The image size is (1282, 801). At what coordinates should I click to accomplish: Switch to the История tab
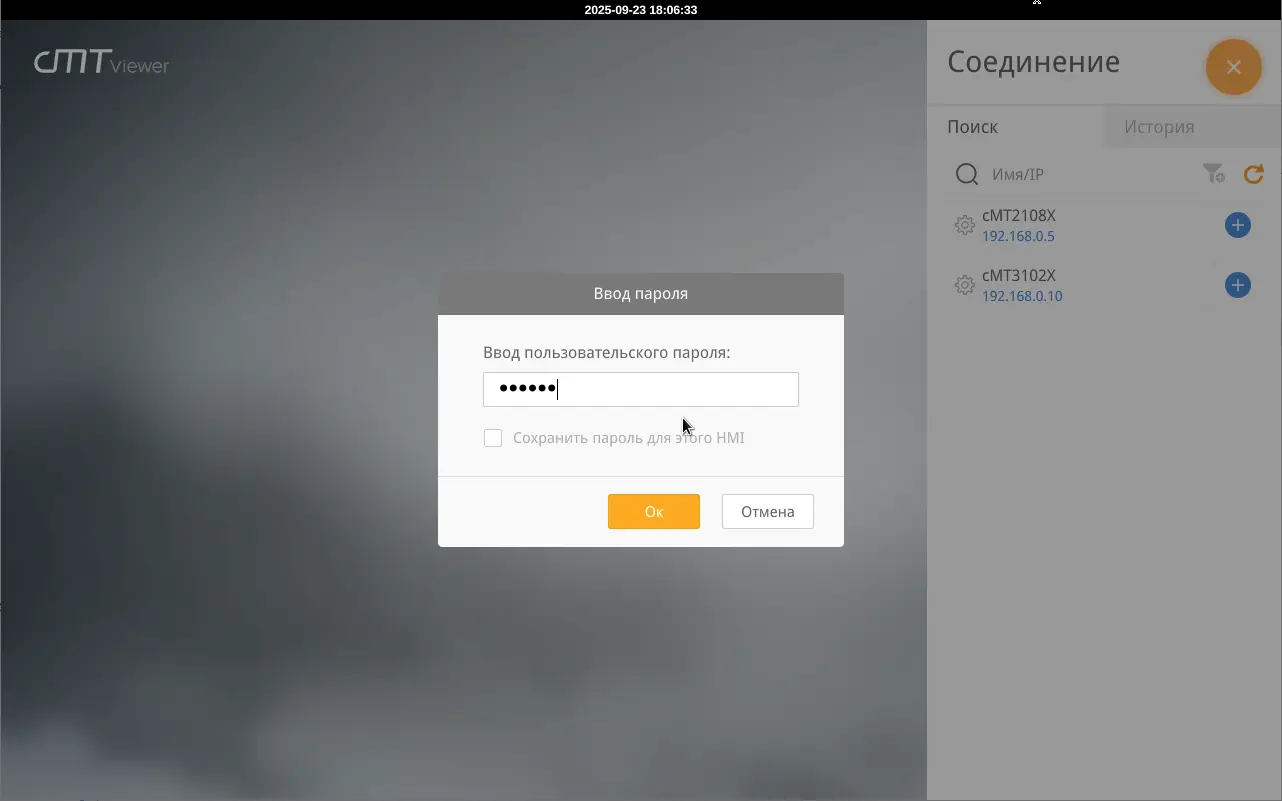[1158, 127]
